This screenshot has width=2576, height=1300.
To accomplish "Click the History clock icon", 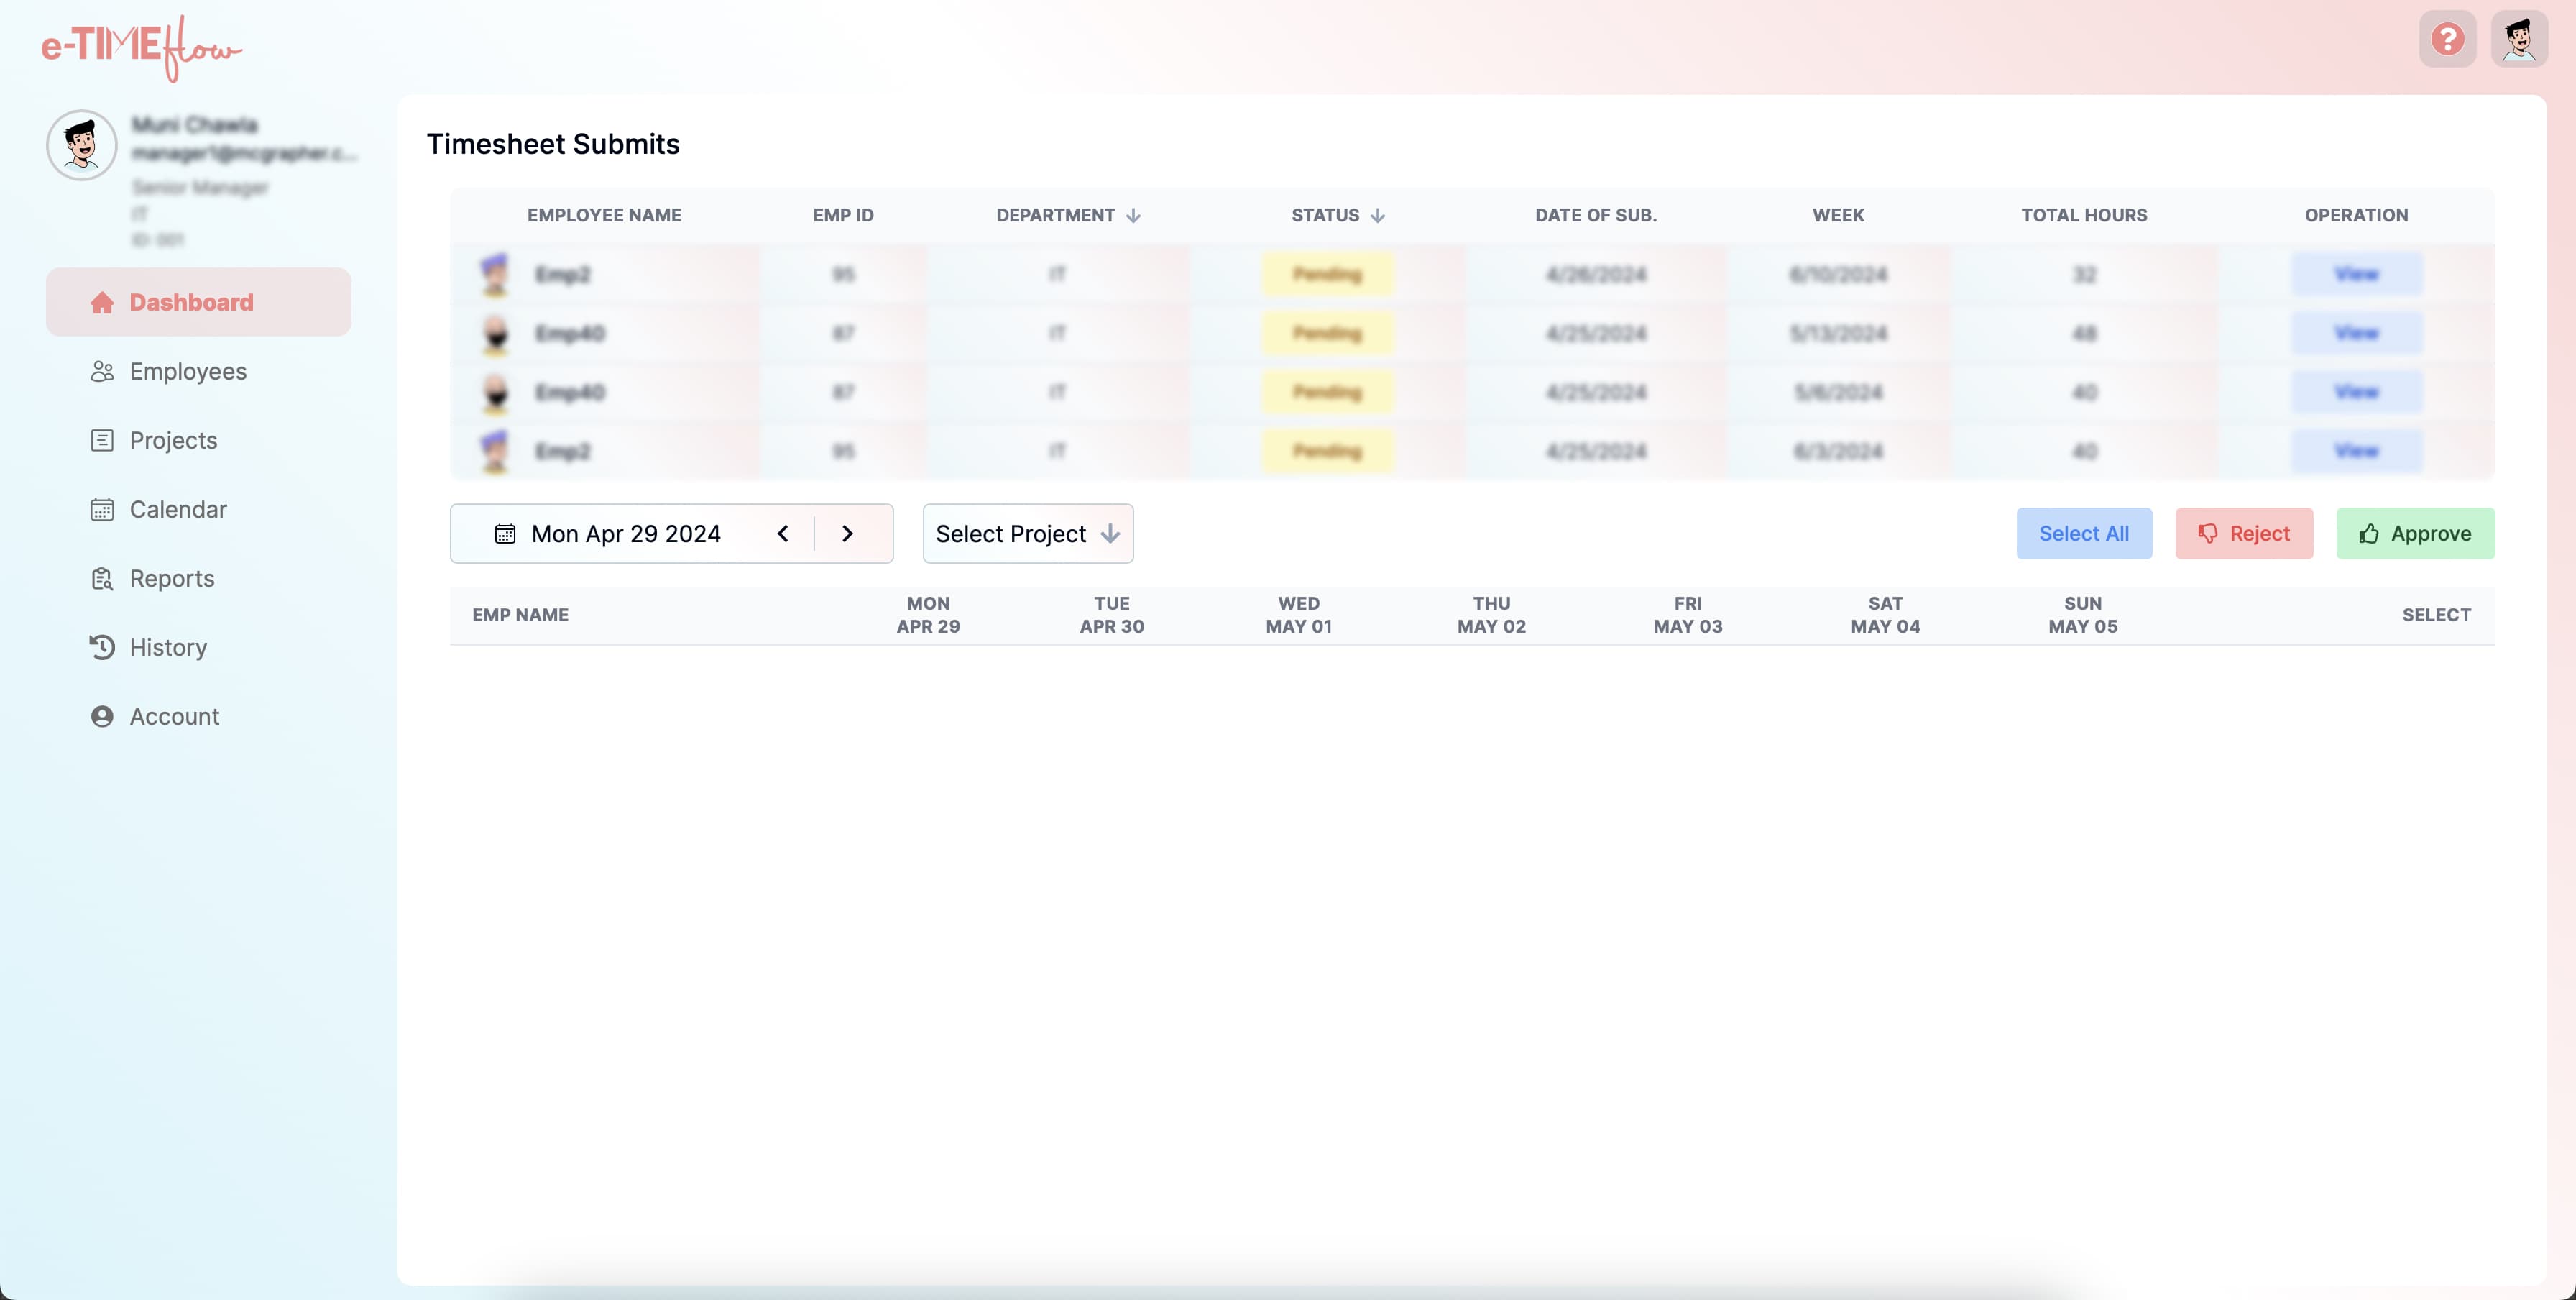I will click(102, 647).
